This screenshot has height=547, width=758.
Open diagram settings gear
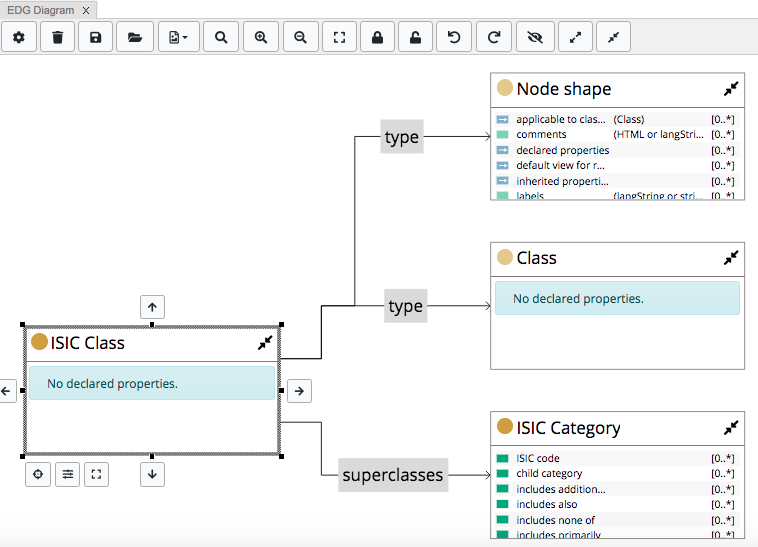pyautogui.click(x=19, y=37)
